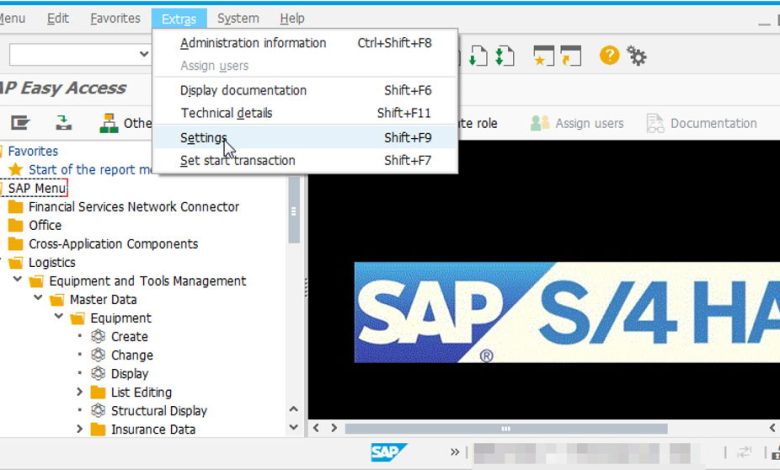Close the open Extras menu
Viewport: 780px width, 470px height.
pyautogui.click(x=179, y=19)
